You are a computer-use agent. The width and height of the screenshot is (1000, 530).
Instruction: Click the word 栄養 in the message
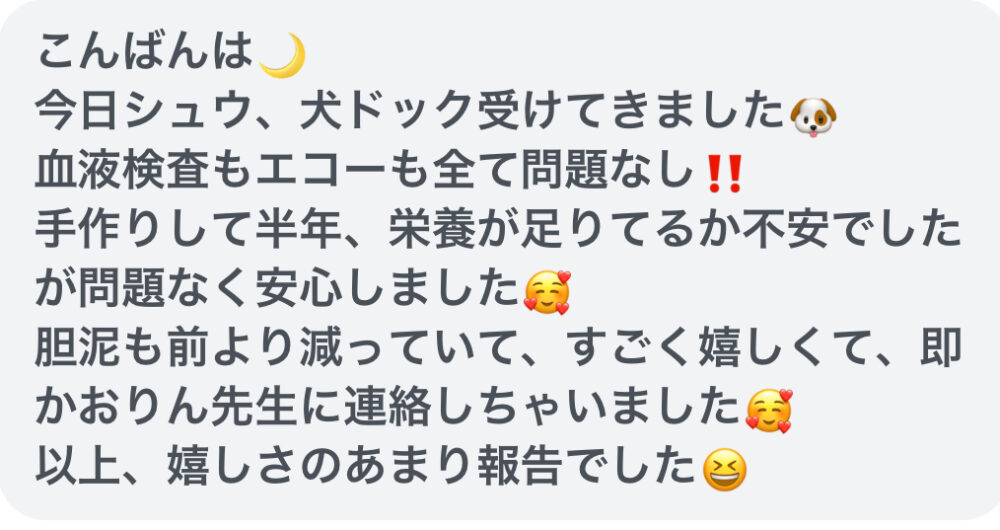[x=432, y=230]
